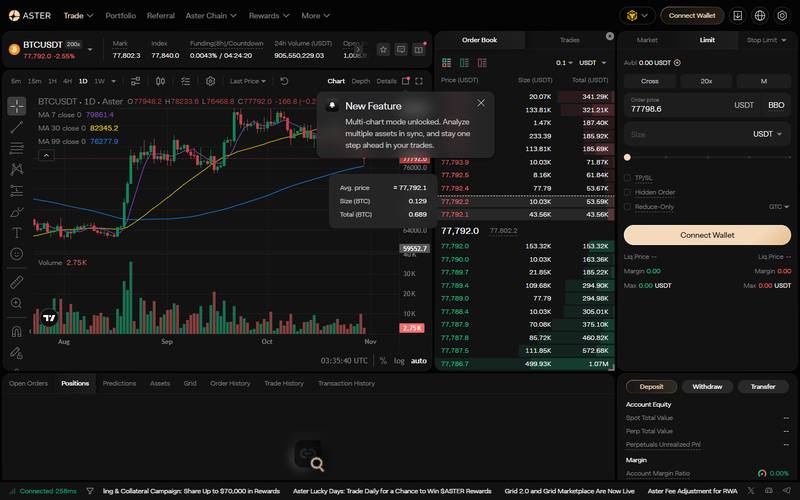This screenshot has width=800, height=500.
Task: Expand the Rewards menu
Action: click(269, 16)
